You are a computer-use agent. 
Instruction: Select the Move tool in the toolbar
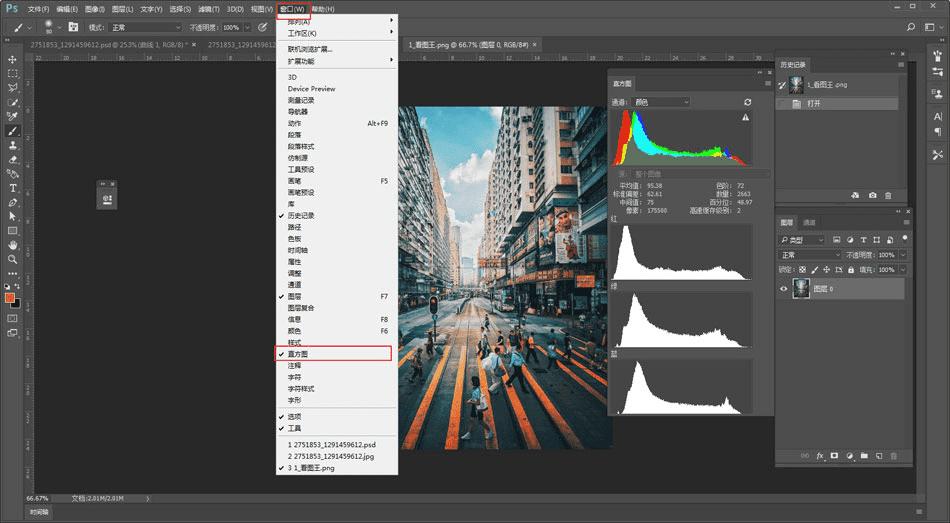point(13,59)
